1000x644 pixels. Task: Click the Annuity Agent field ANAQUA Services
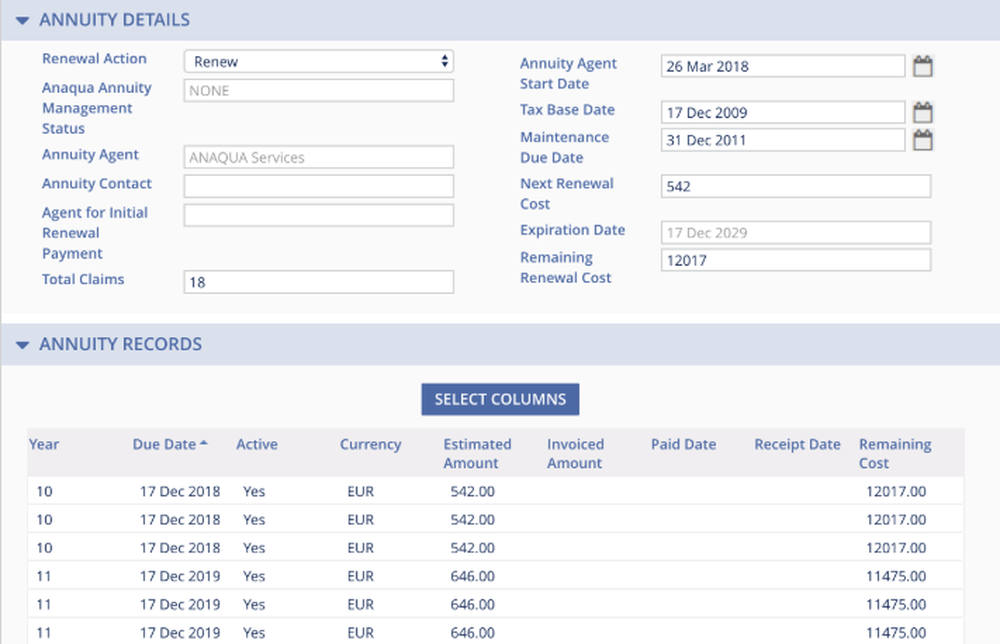pos(319,157)
